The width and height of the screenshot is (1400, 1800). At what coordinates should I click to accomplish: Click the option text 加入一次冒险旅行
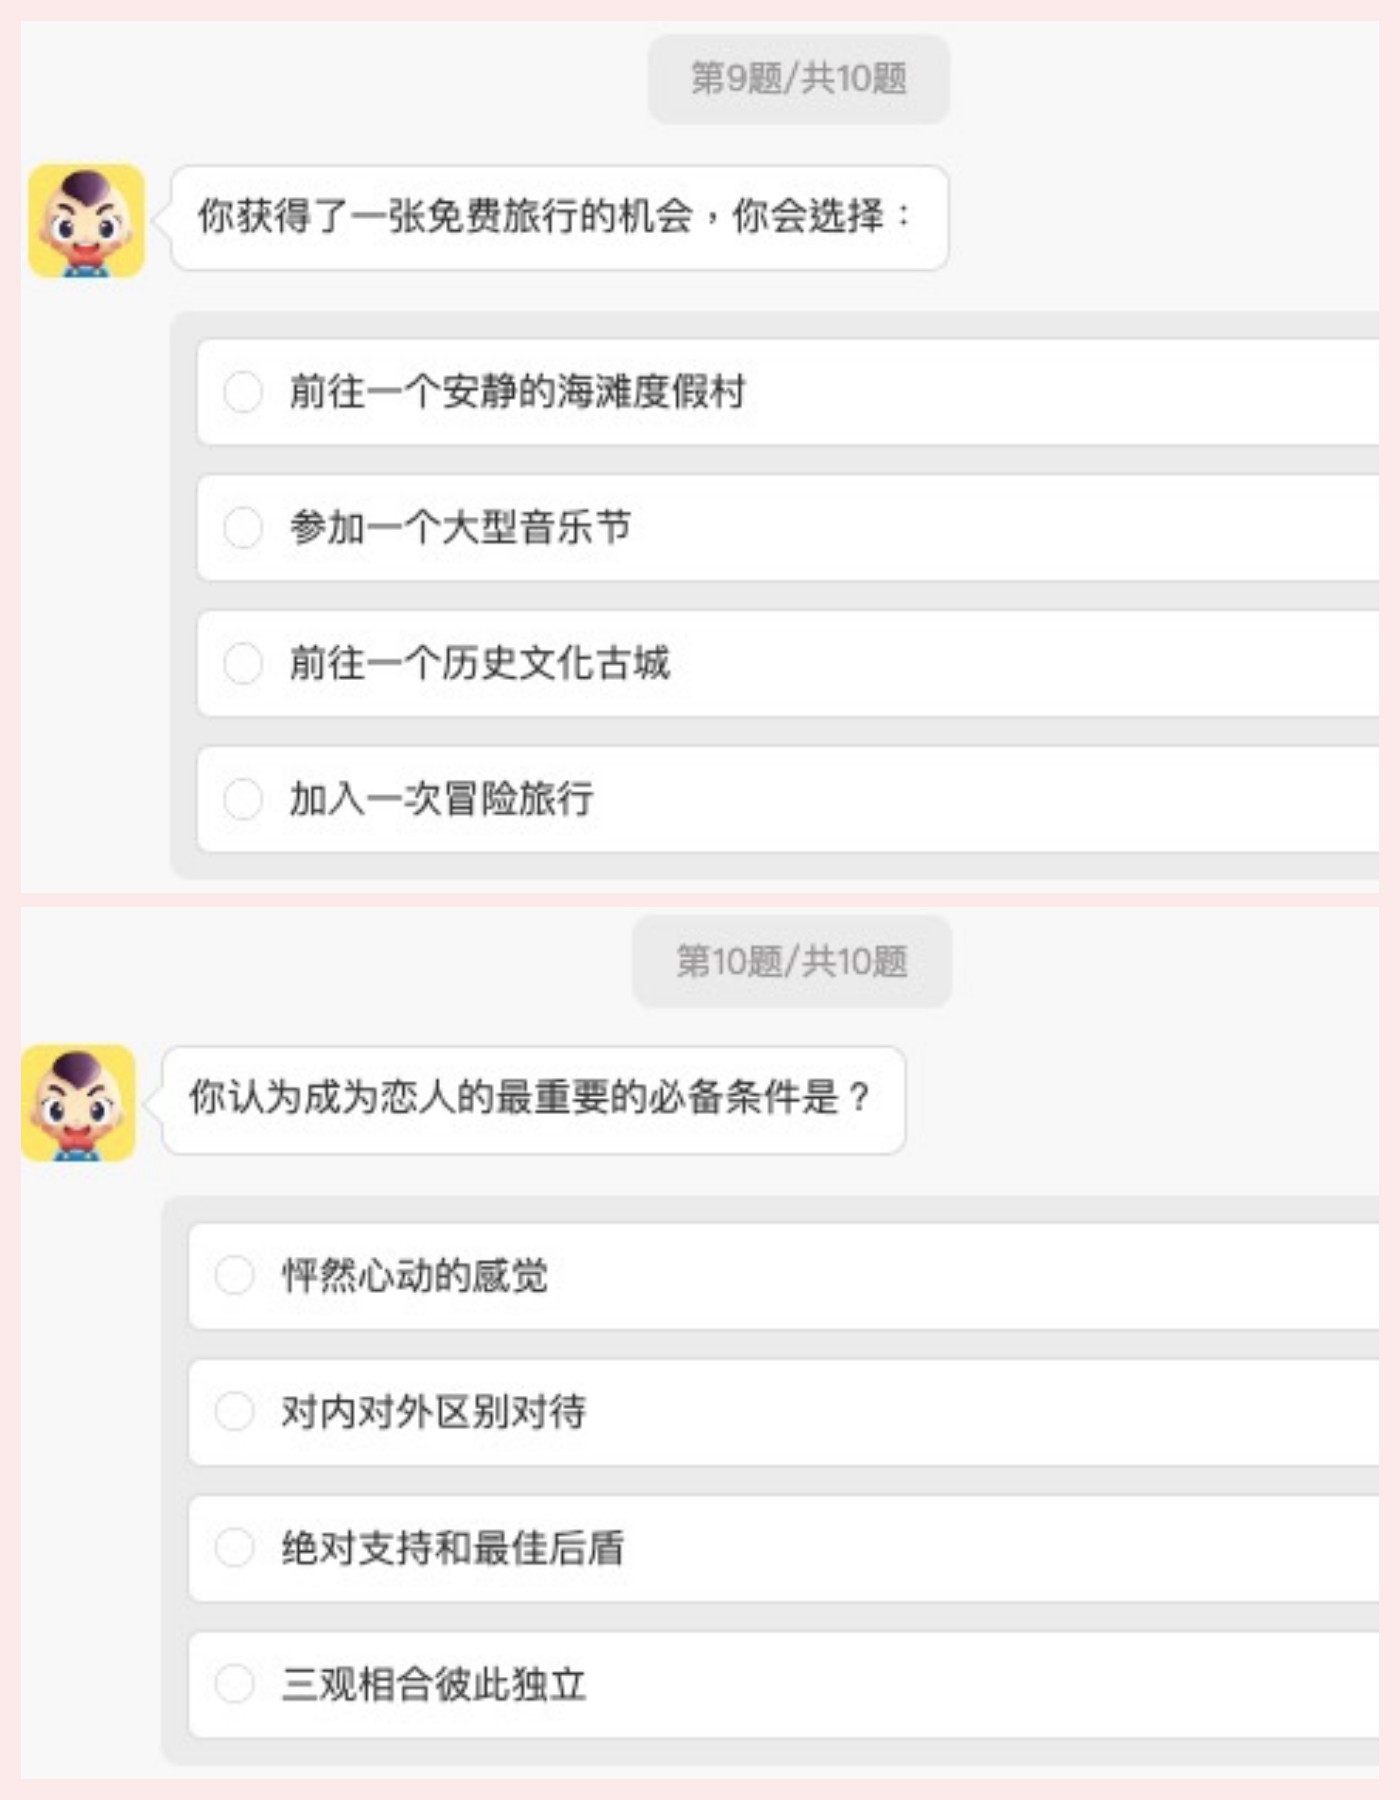point(441,799)
